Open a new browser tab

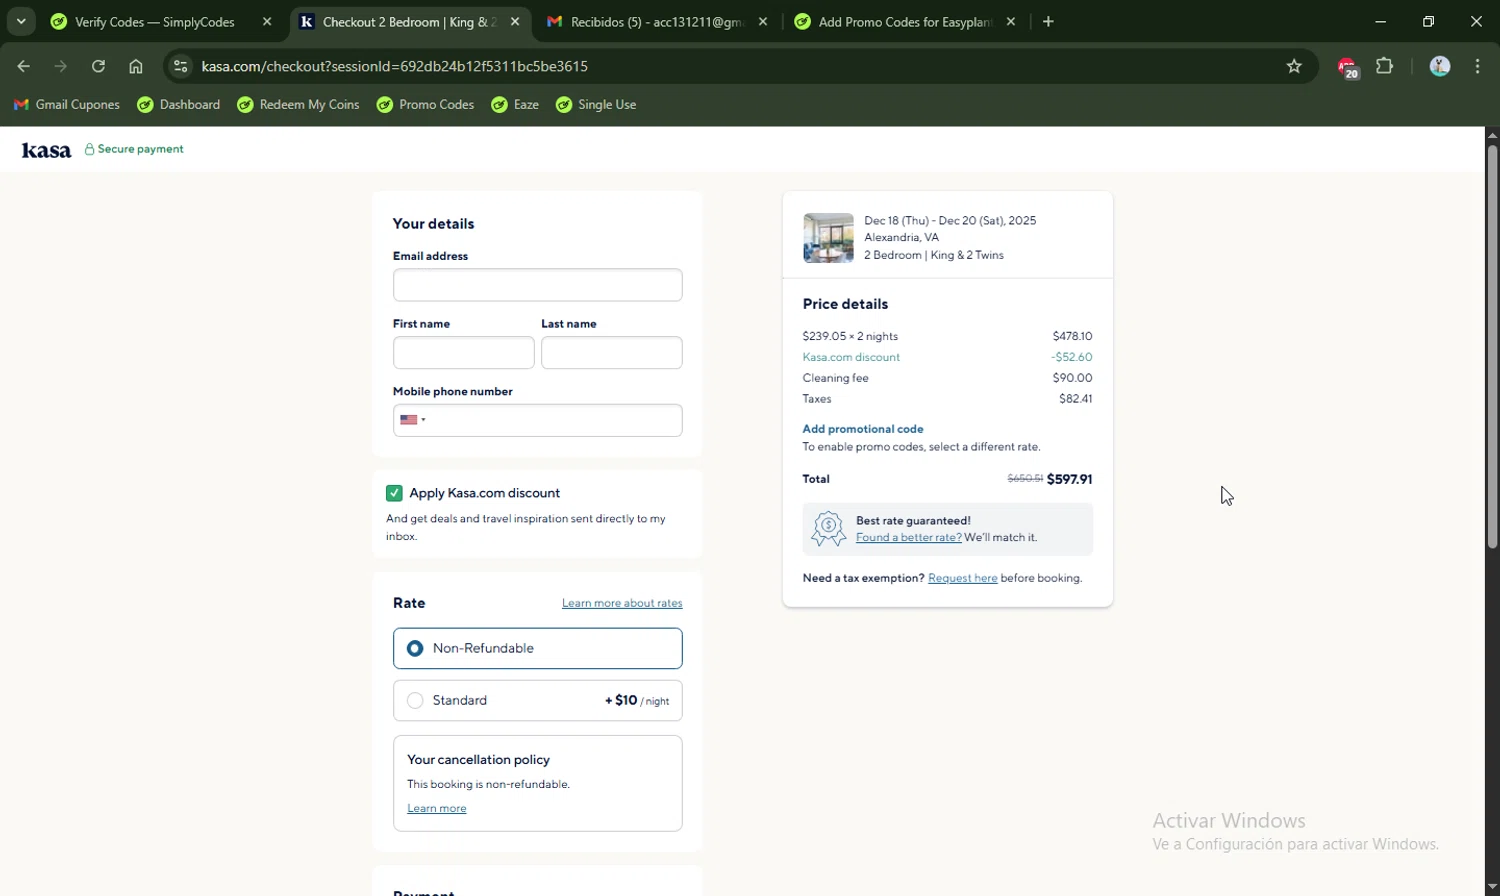[1048, 21]
